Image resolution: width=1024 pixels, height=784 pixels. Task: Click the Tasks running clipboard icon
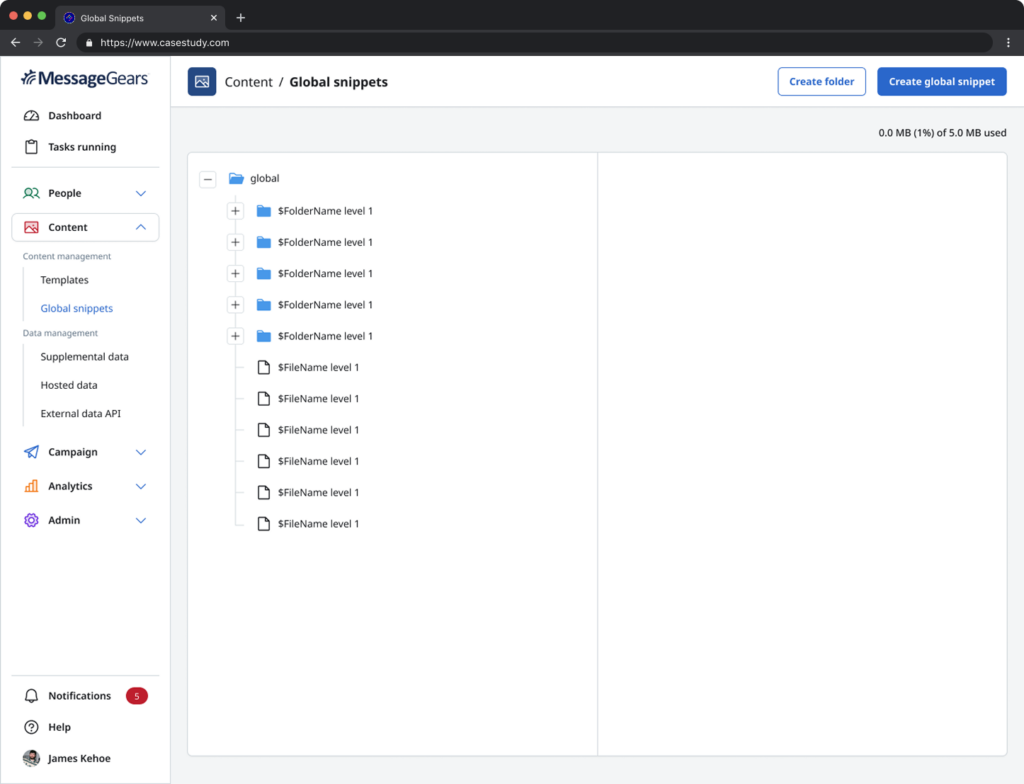tap(31, 147)
